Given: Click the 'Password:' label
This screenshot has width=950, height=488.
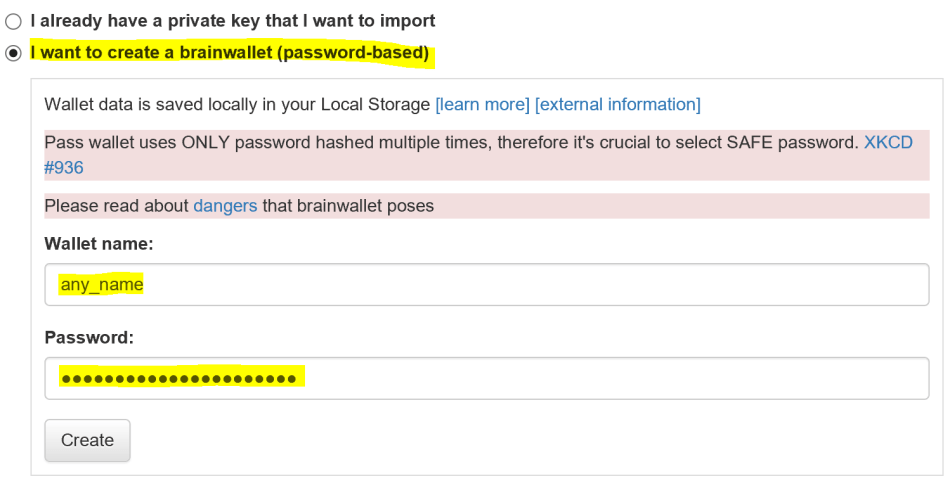Looking at the screenshot, I should click(89, 338).
